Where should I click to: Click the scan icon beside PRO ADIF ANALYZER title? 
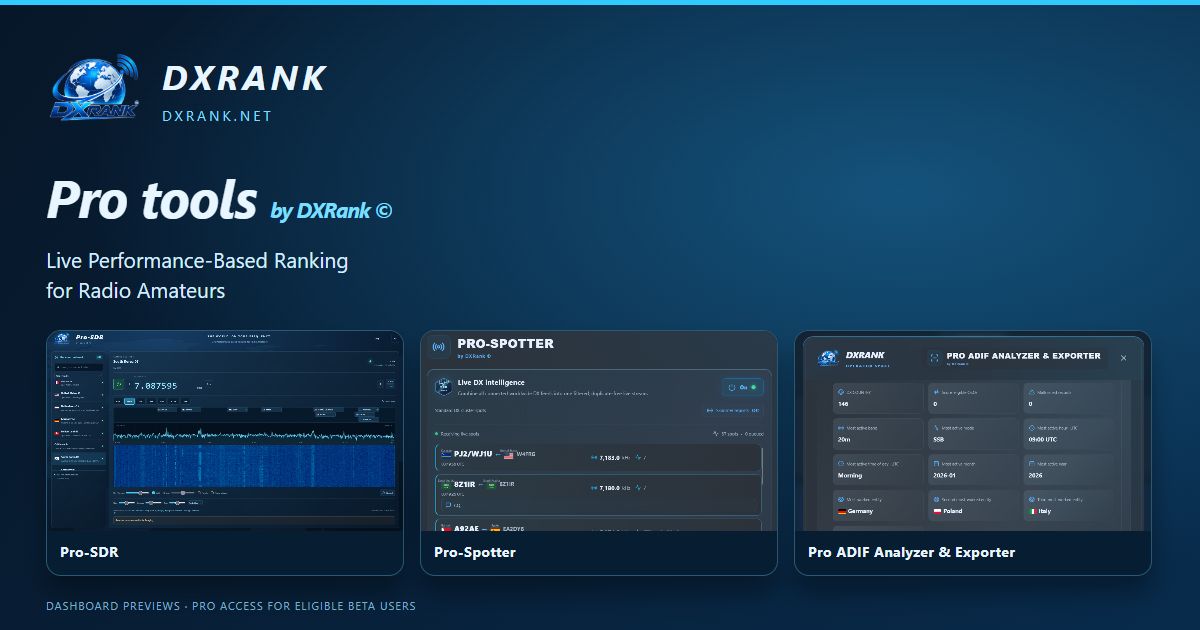coord(934,357)
